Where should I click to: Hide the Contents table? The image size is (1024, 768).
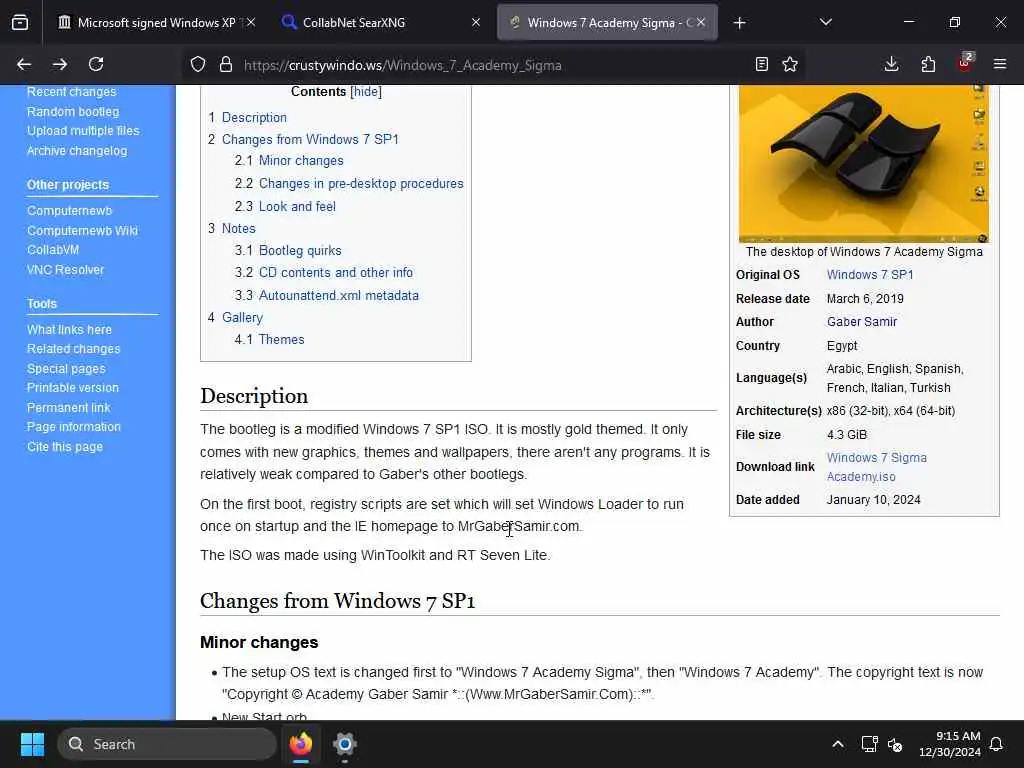coord(366,91)
